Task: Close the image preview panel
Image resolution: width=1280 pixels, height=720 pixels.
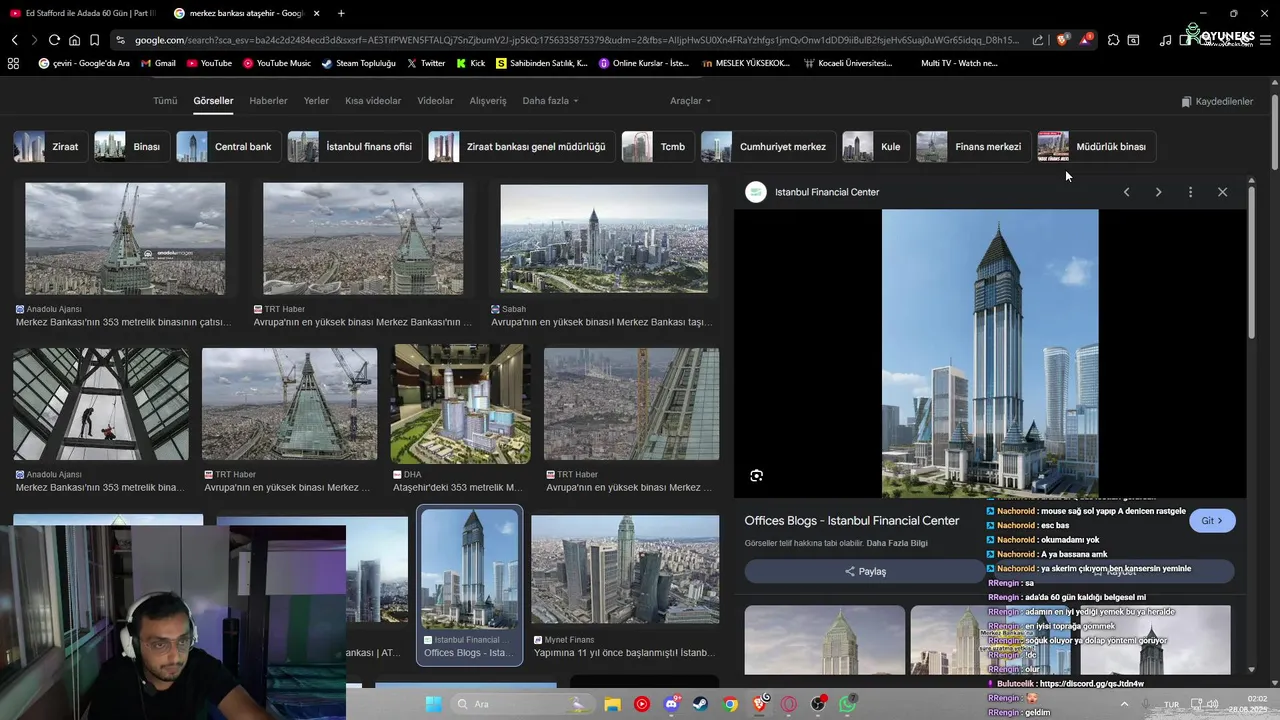Action: click(x=1222, y=192)
